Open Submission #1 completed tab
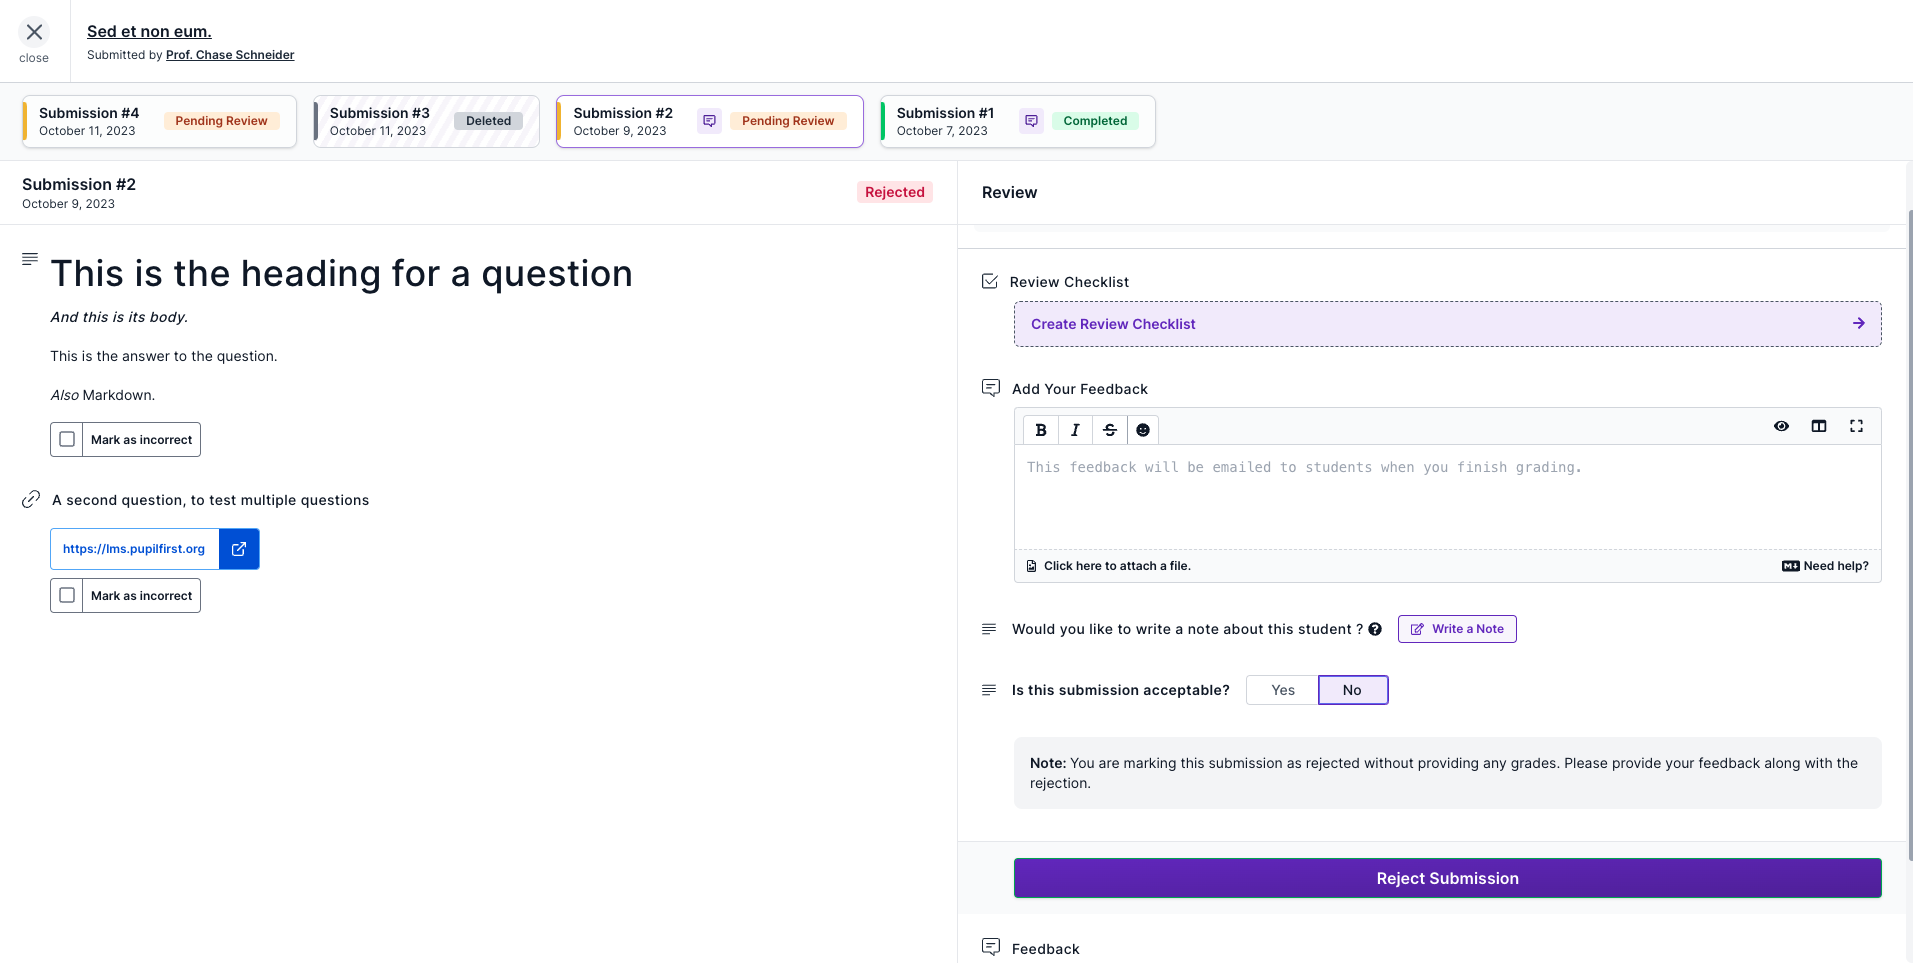 click(1017, 121)
